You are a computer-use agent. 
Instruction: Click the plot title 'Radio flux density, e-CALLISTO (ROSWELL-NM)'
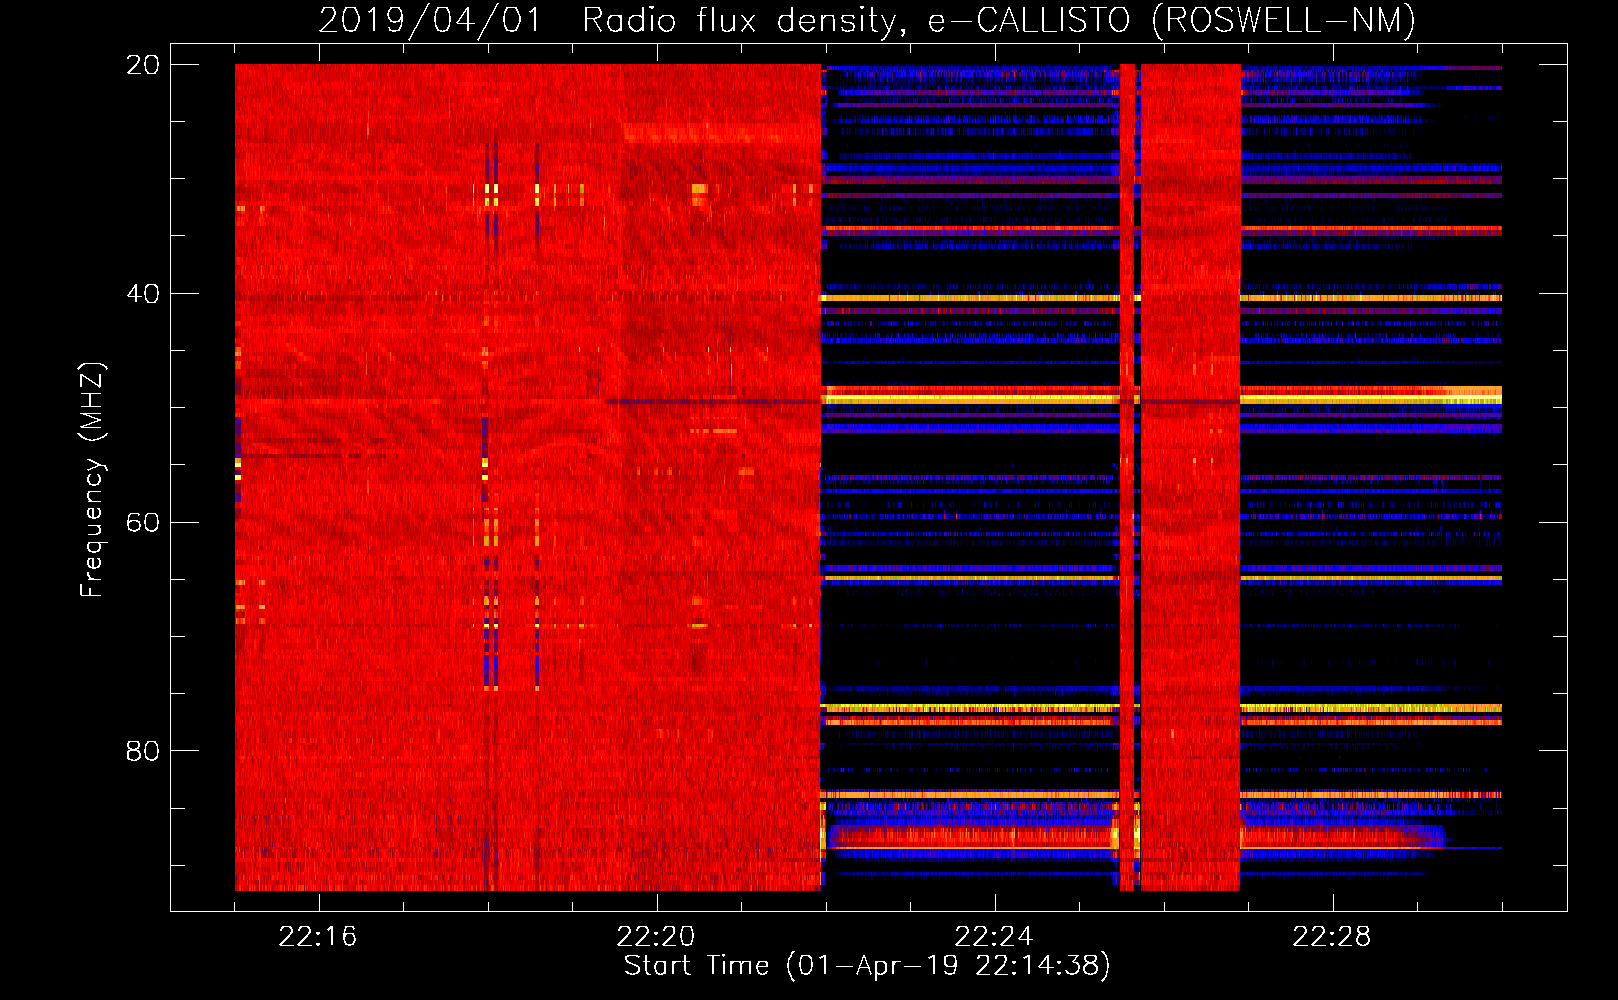click(x=999, y=20)
